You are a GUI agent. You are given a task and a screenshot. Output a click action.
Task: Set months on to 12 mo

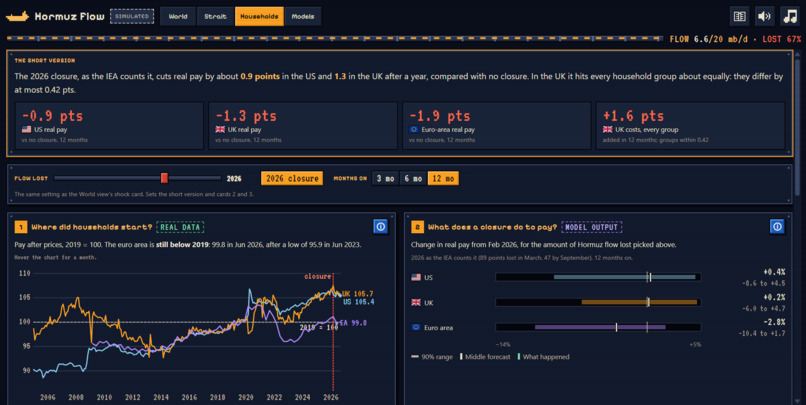pos(443,178)
